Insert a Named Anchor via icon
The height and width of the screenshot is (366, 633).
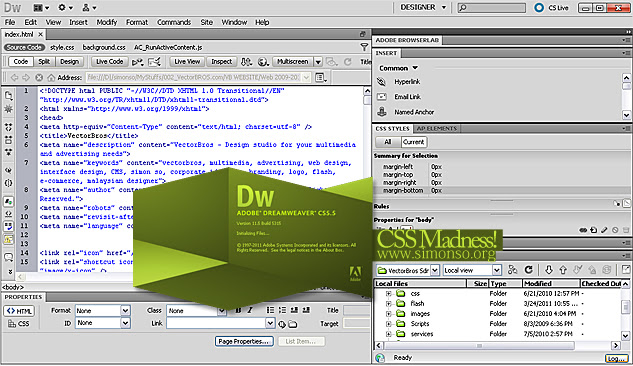(x=381, y=112)
